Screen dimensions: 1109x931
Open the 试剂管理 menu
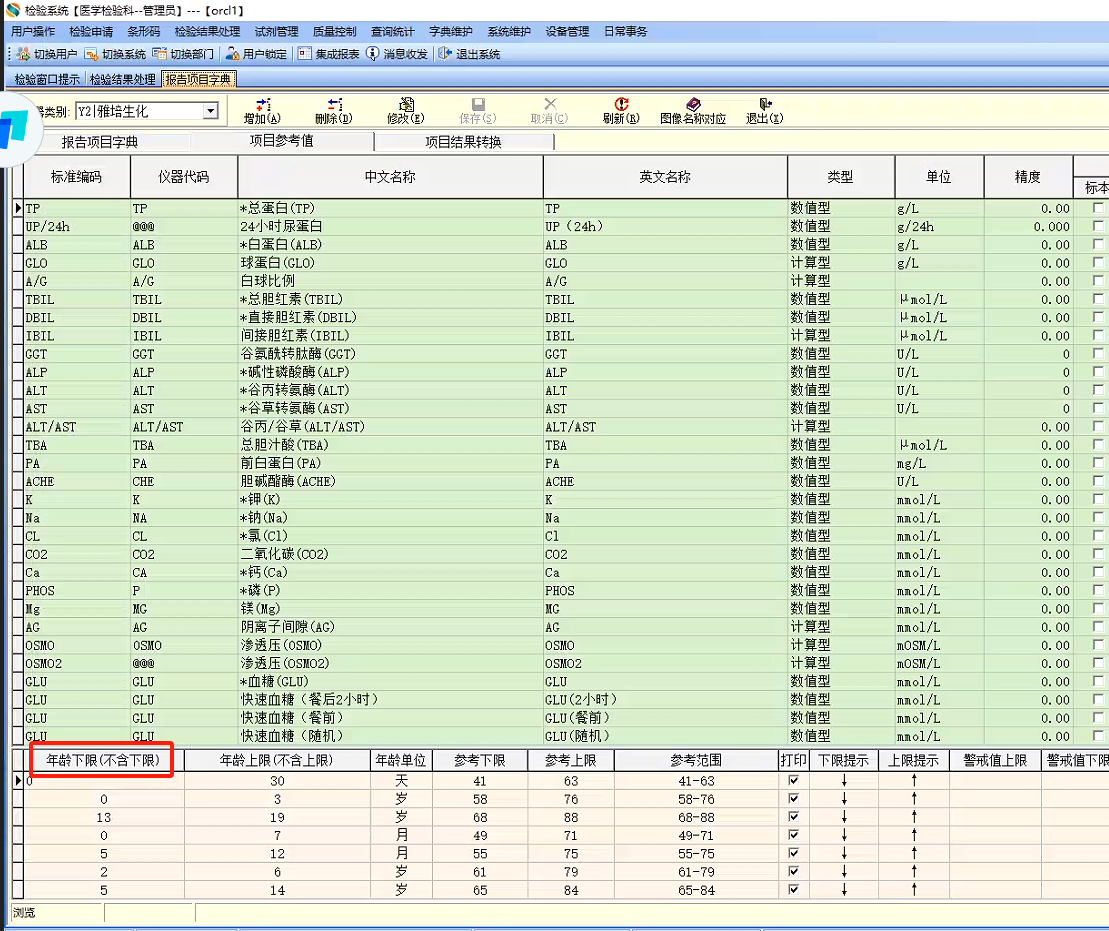pyautogui.click(x=277, y=31)
